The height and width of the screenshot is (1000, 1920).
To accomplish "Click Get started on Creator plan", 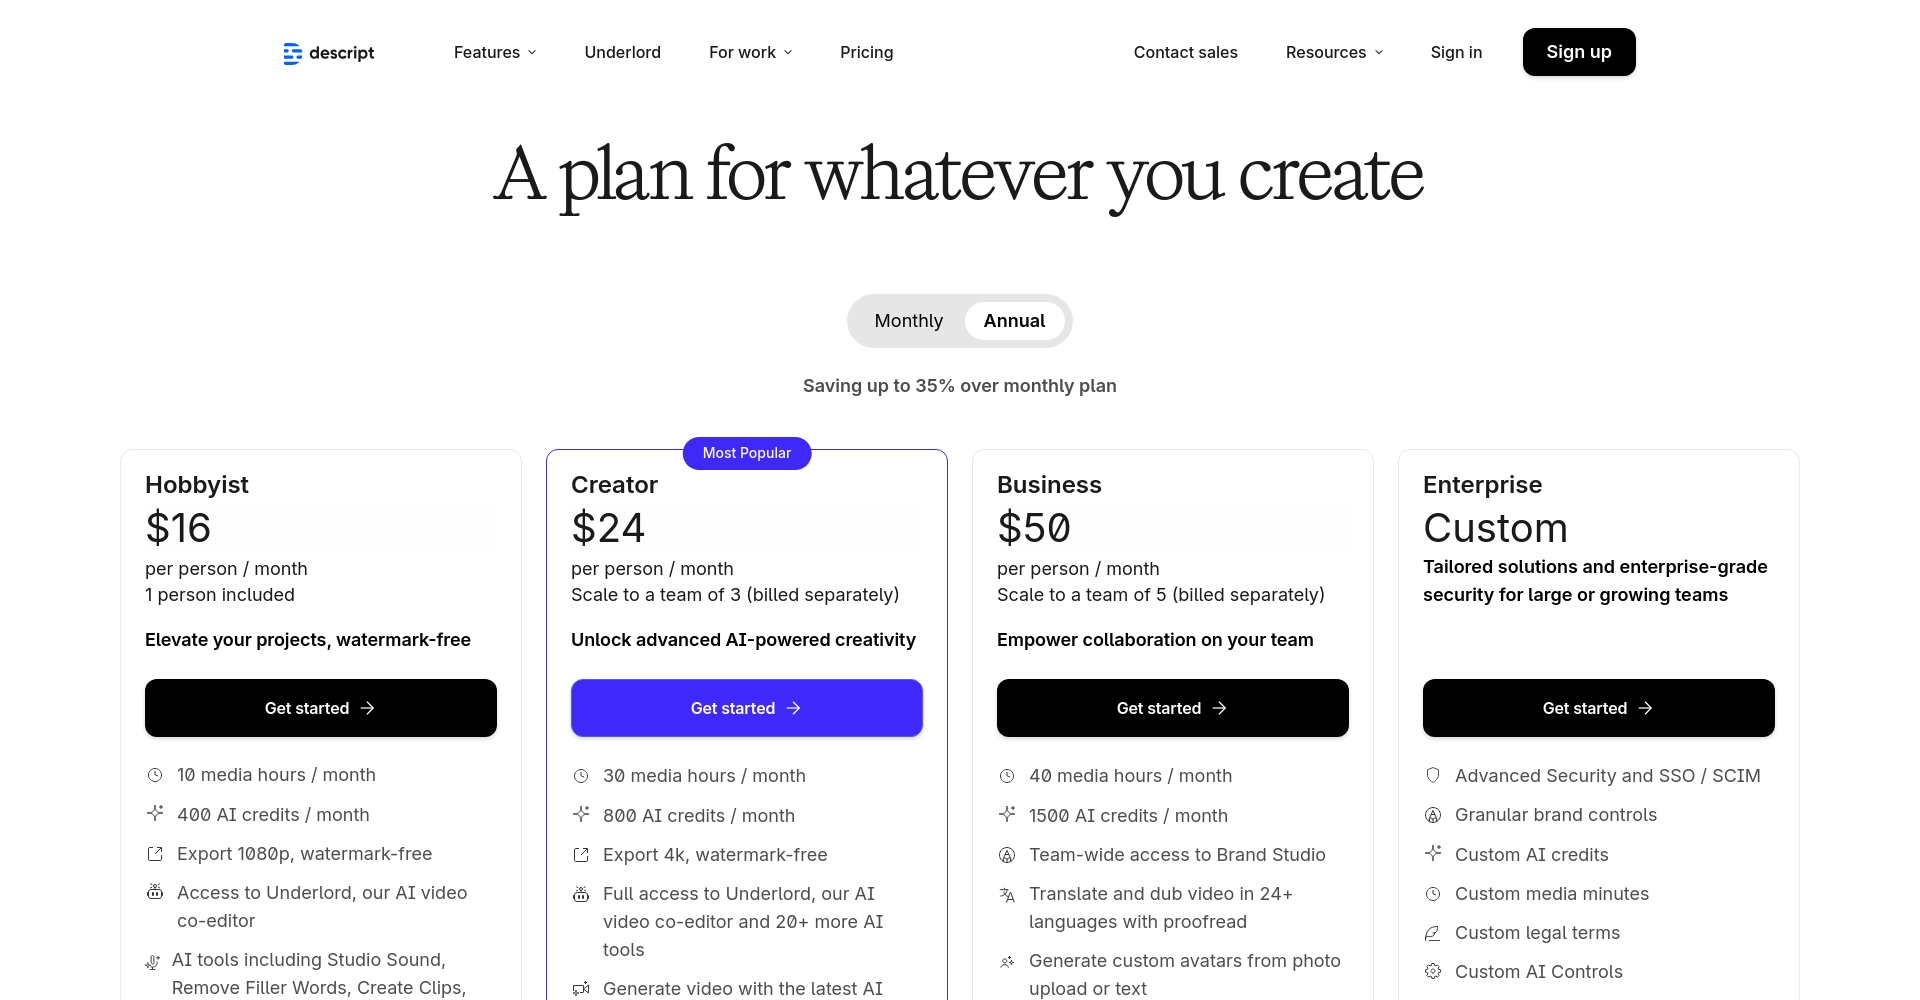I will 746,708.
